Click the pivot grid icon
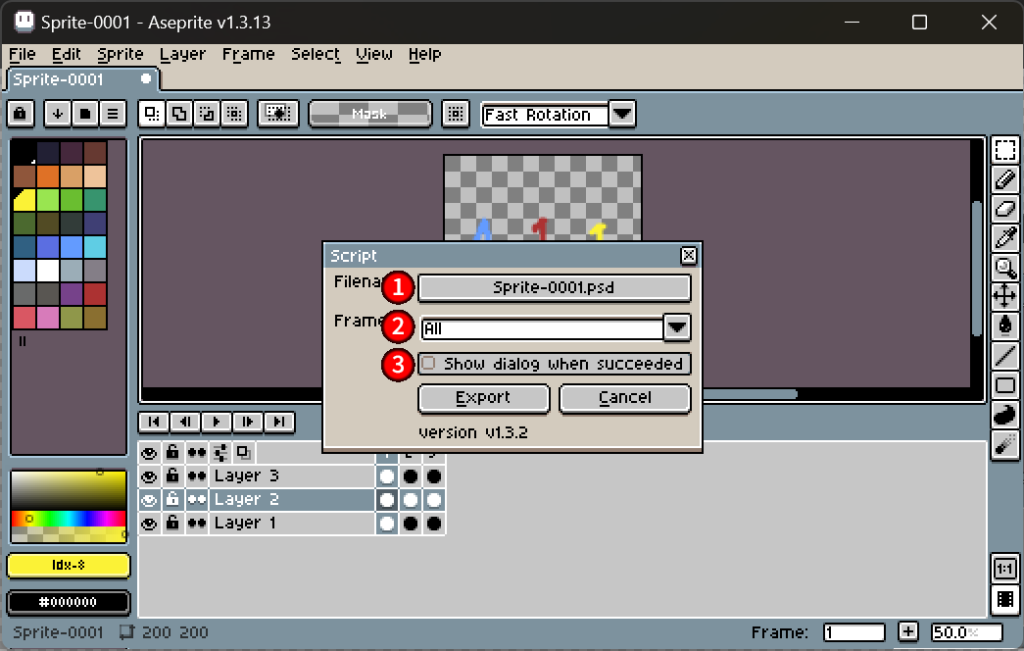The image size is (1024, 651). click(x=455, y=114)
